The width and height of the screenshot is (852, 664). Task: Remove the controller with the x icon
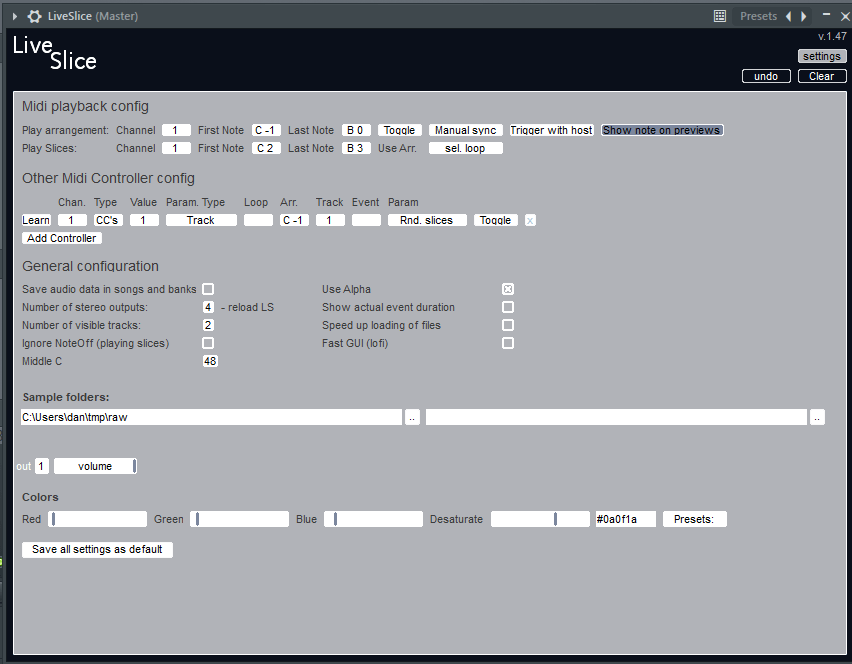click(530, 220)
